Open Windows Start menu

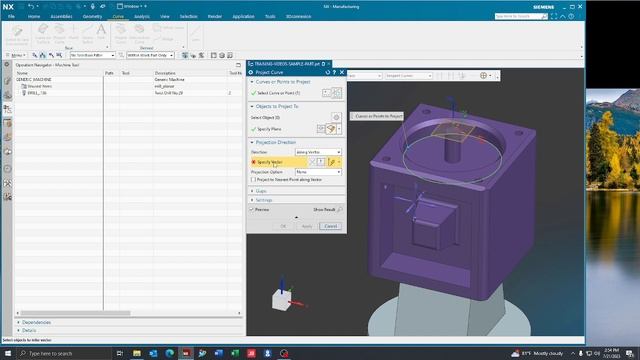click(x=7, y=353)
